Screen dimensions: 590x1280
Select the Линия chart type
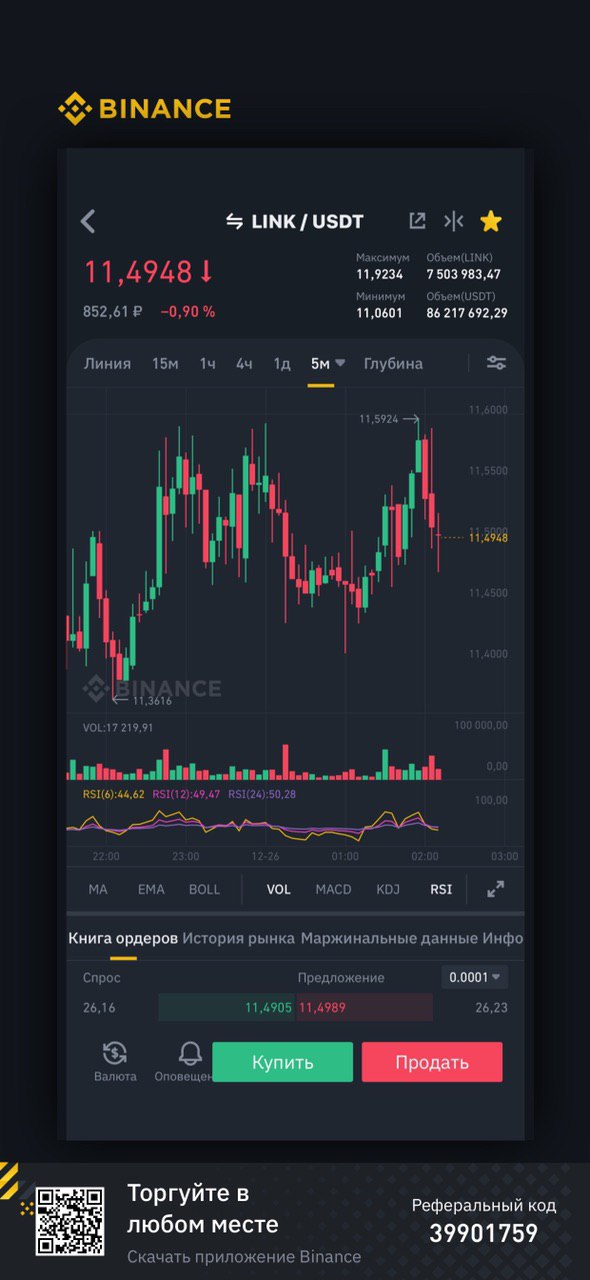pyautogui.click(x=107, y=364)
